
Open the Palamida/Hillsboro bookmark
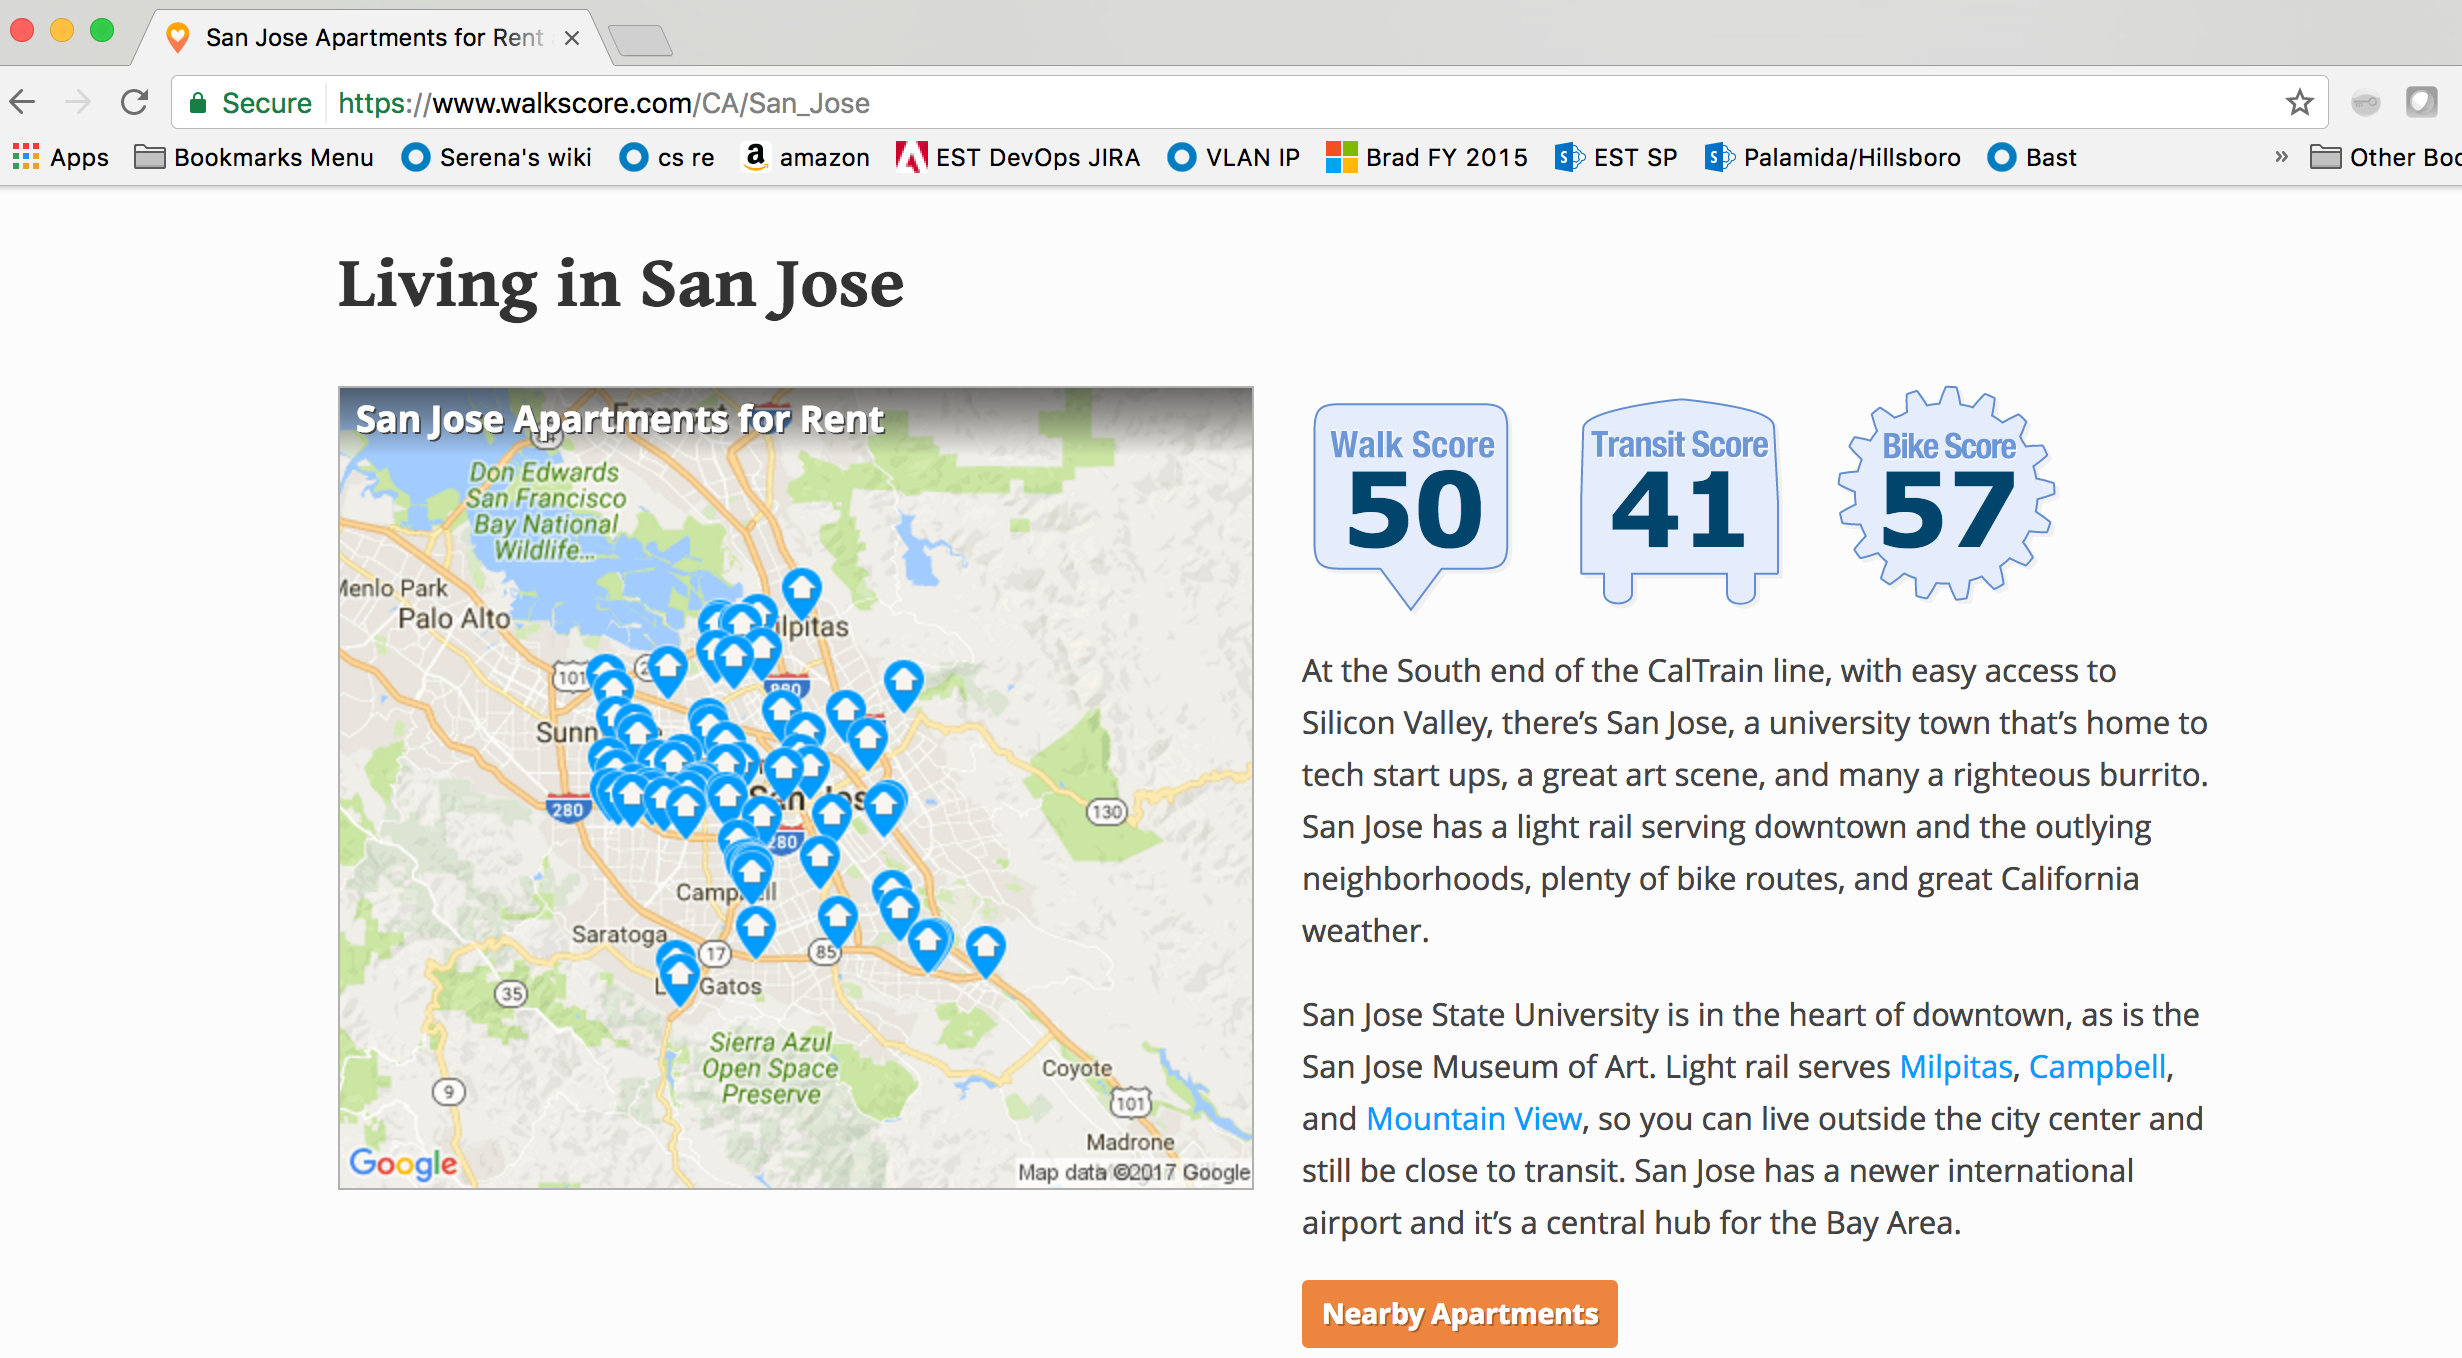[1833, 157]
